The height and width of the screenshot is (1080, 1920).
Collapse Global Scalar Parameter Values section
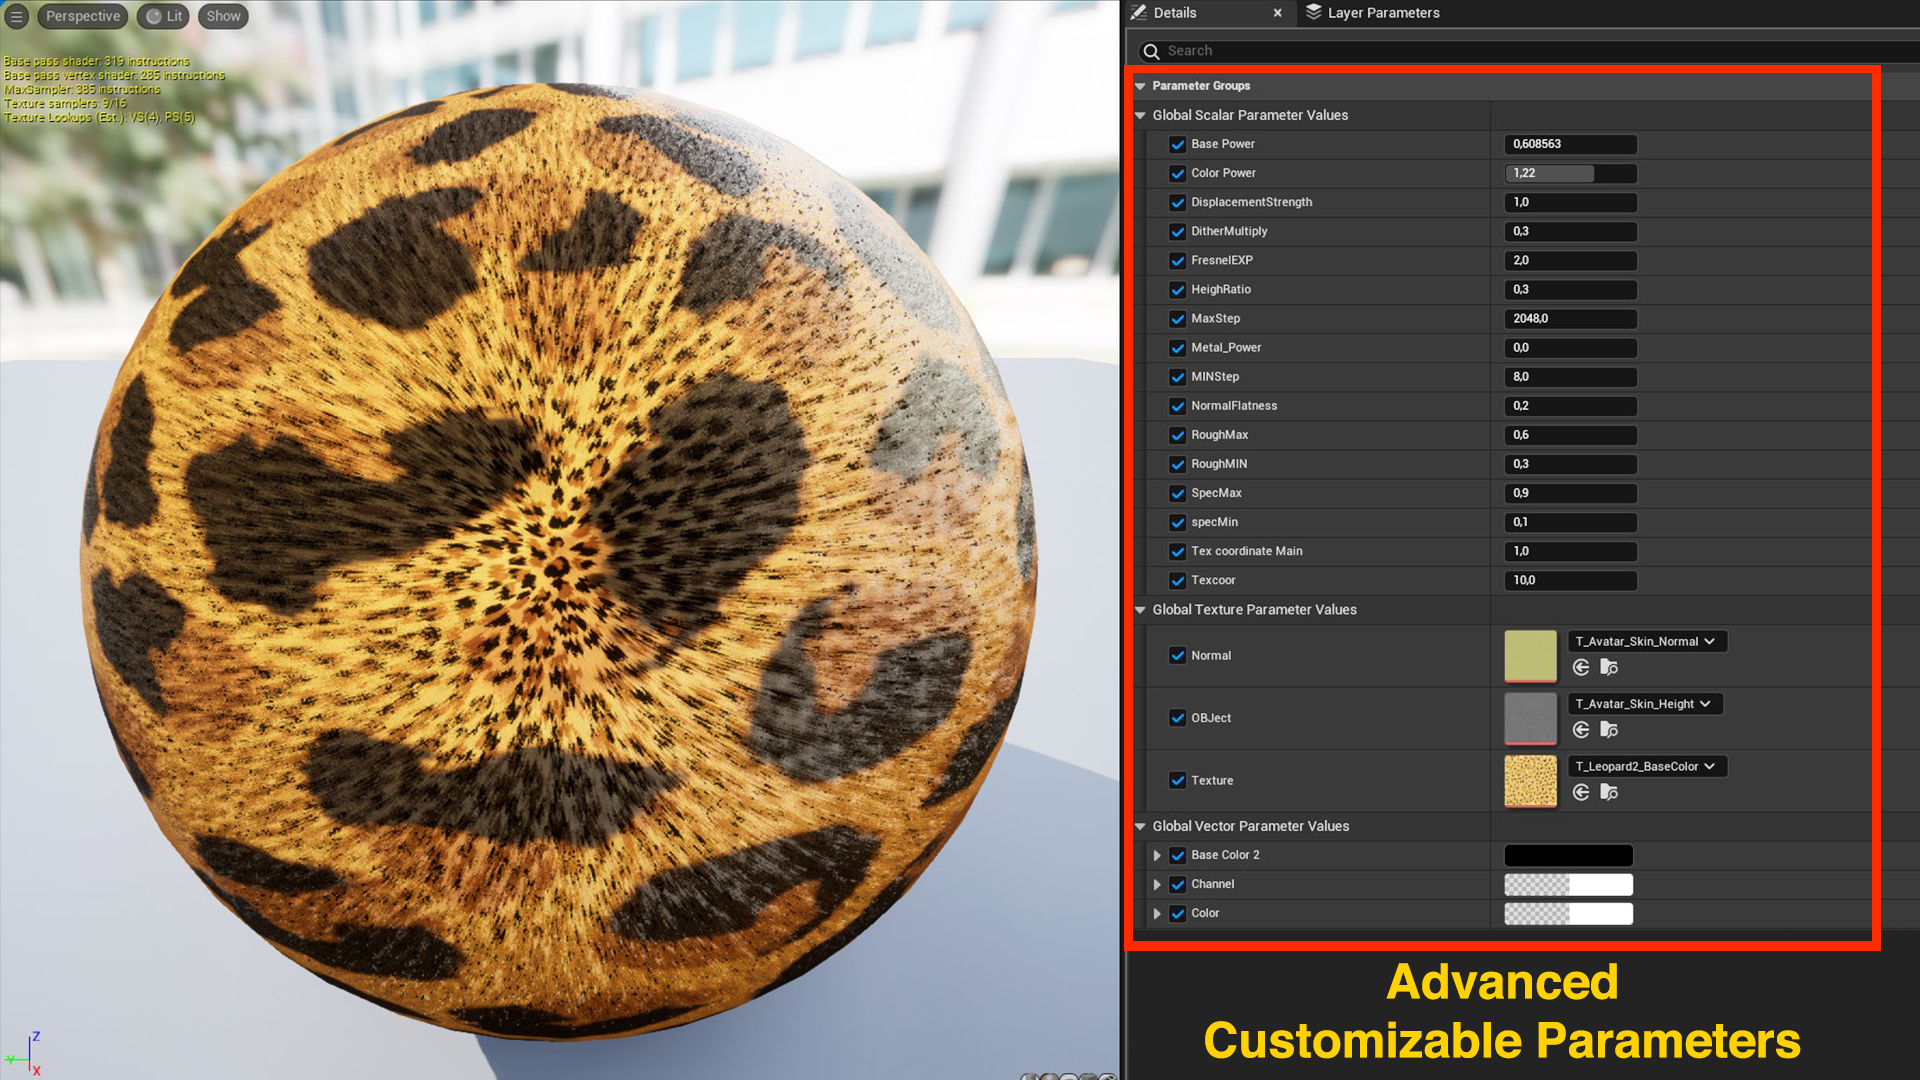(x=1140, y=116)
